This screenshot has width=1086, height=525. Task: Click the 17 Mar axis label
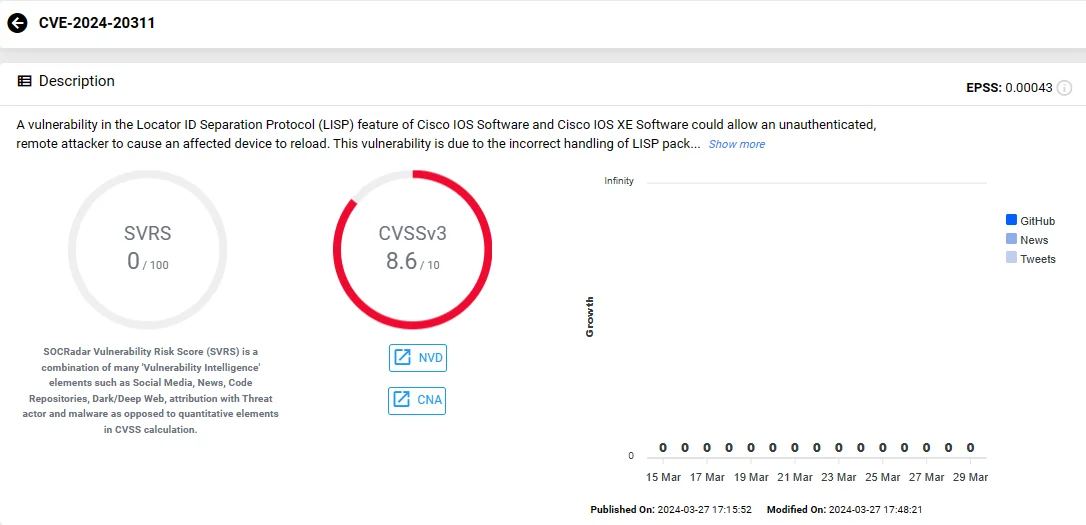(x=707, y=477)
